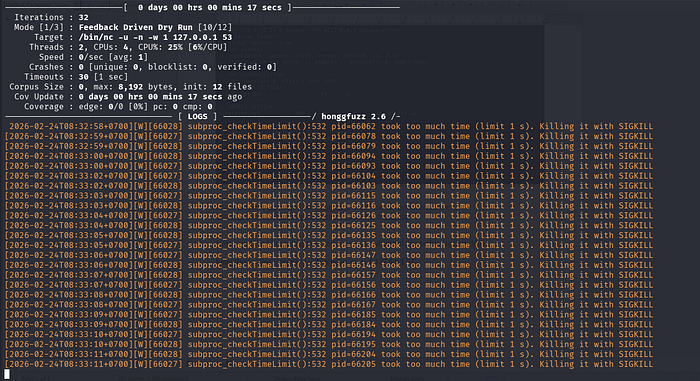Select the log entry with pid=66184
This screenshot has width=700, height=381.
coord(329,324)
